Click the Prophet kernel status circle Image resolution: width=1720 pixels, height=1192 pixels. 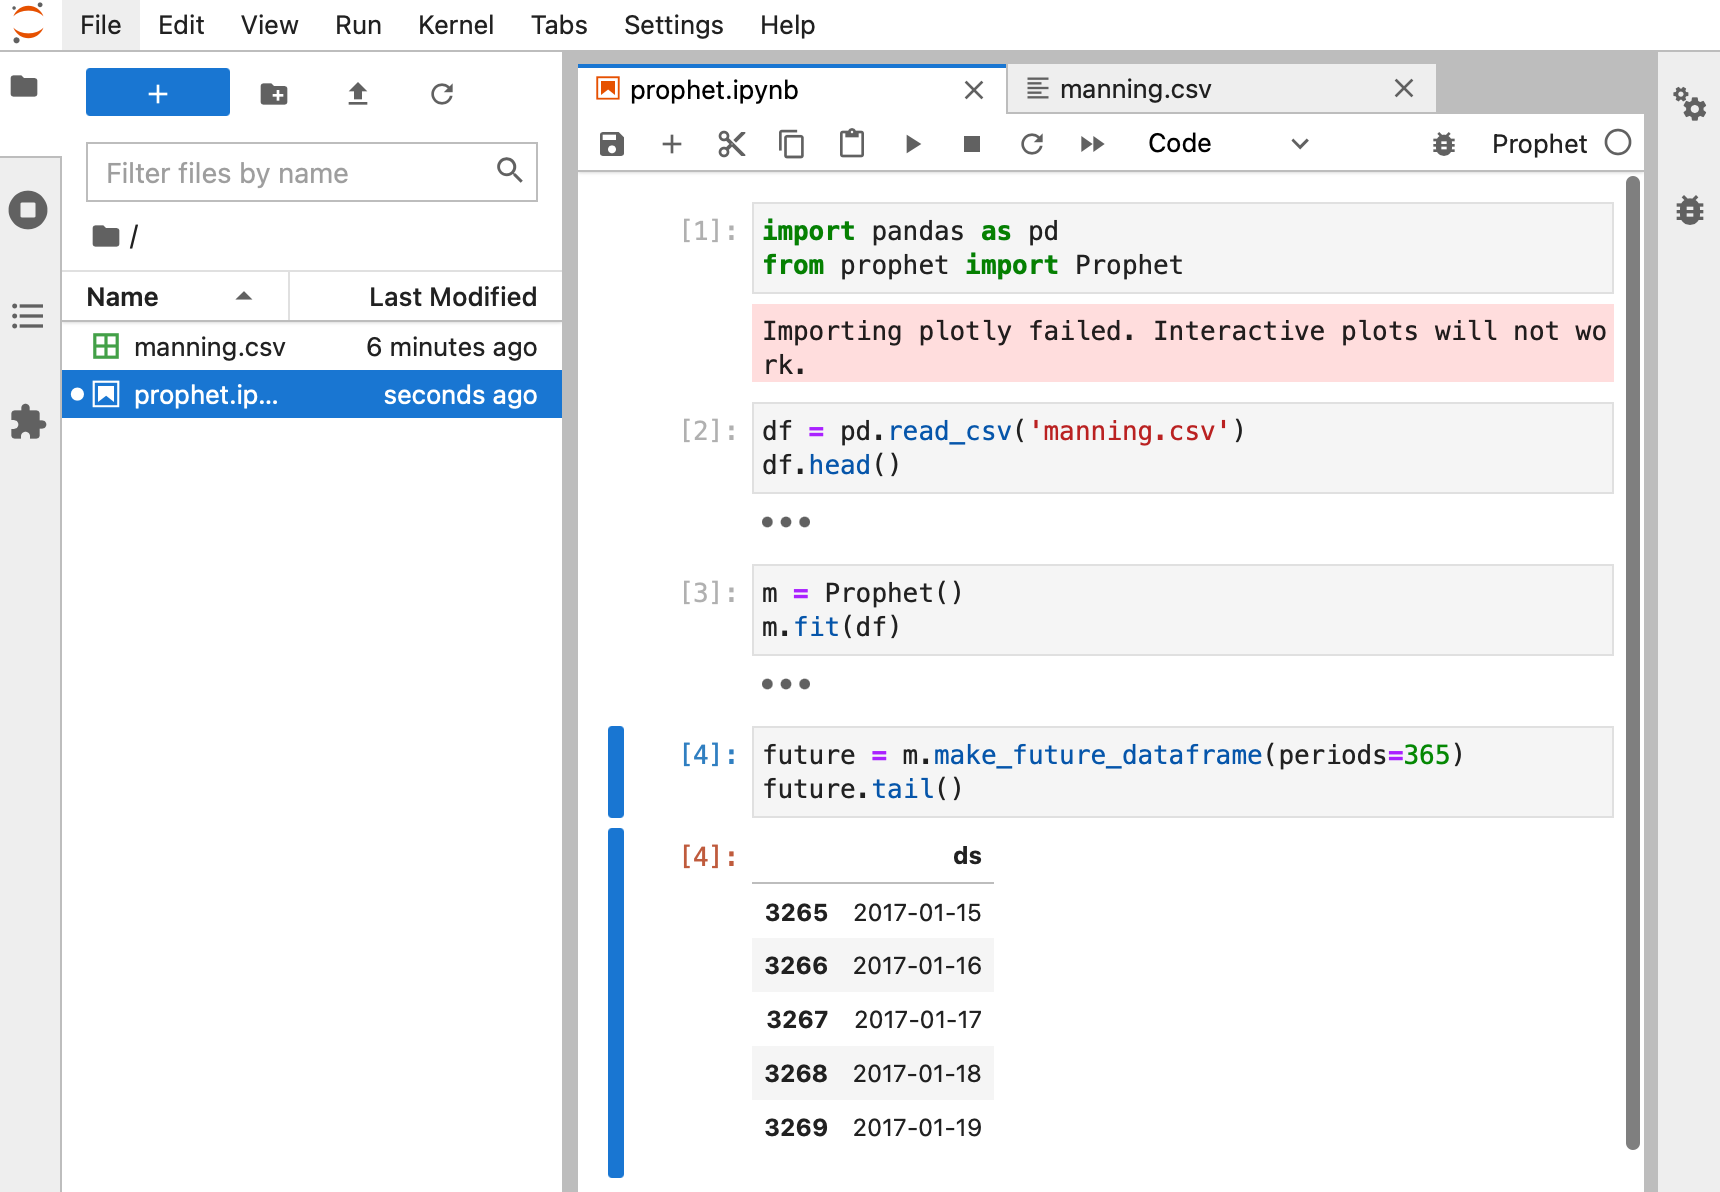tap(1617, 143)
